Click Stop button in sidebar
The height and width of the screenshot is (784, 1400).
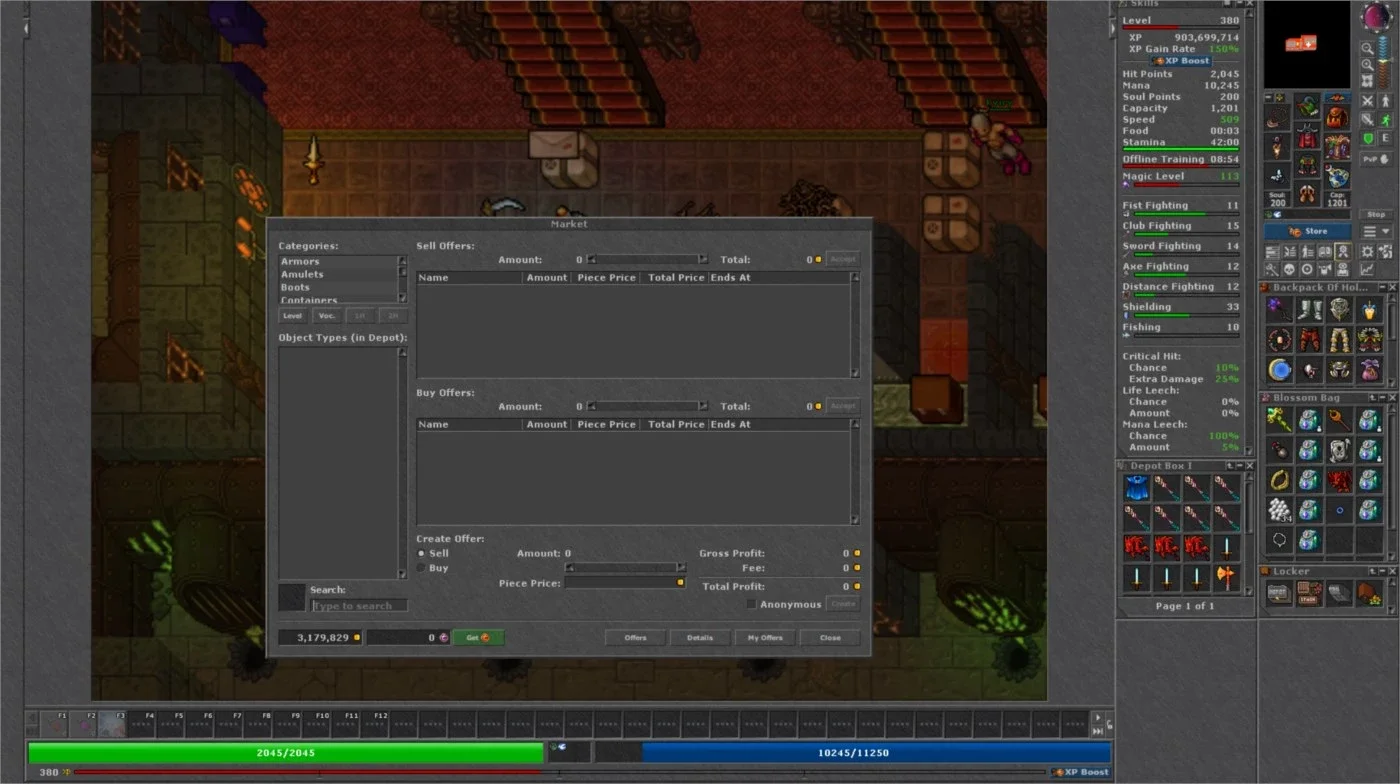click(x=1376, y=214)
